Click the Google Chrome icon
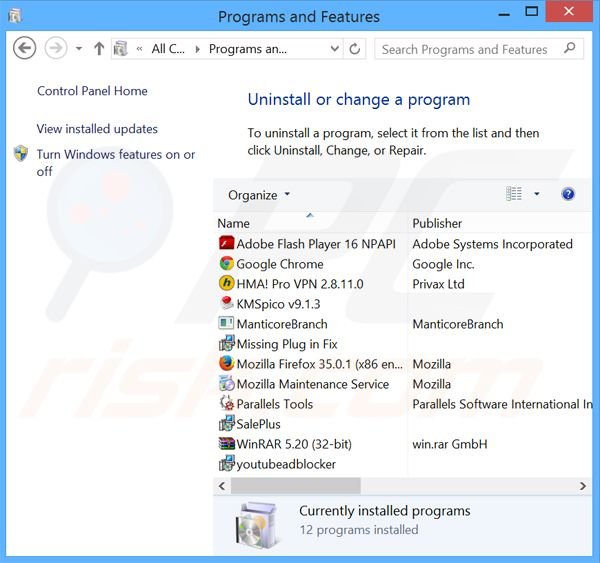Screen dimensions: 600x563 click(226, 263)
